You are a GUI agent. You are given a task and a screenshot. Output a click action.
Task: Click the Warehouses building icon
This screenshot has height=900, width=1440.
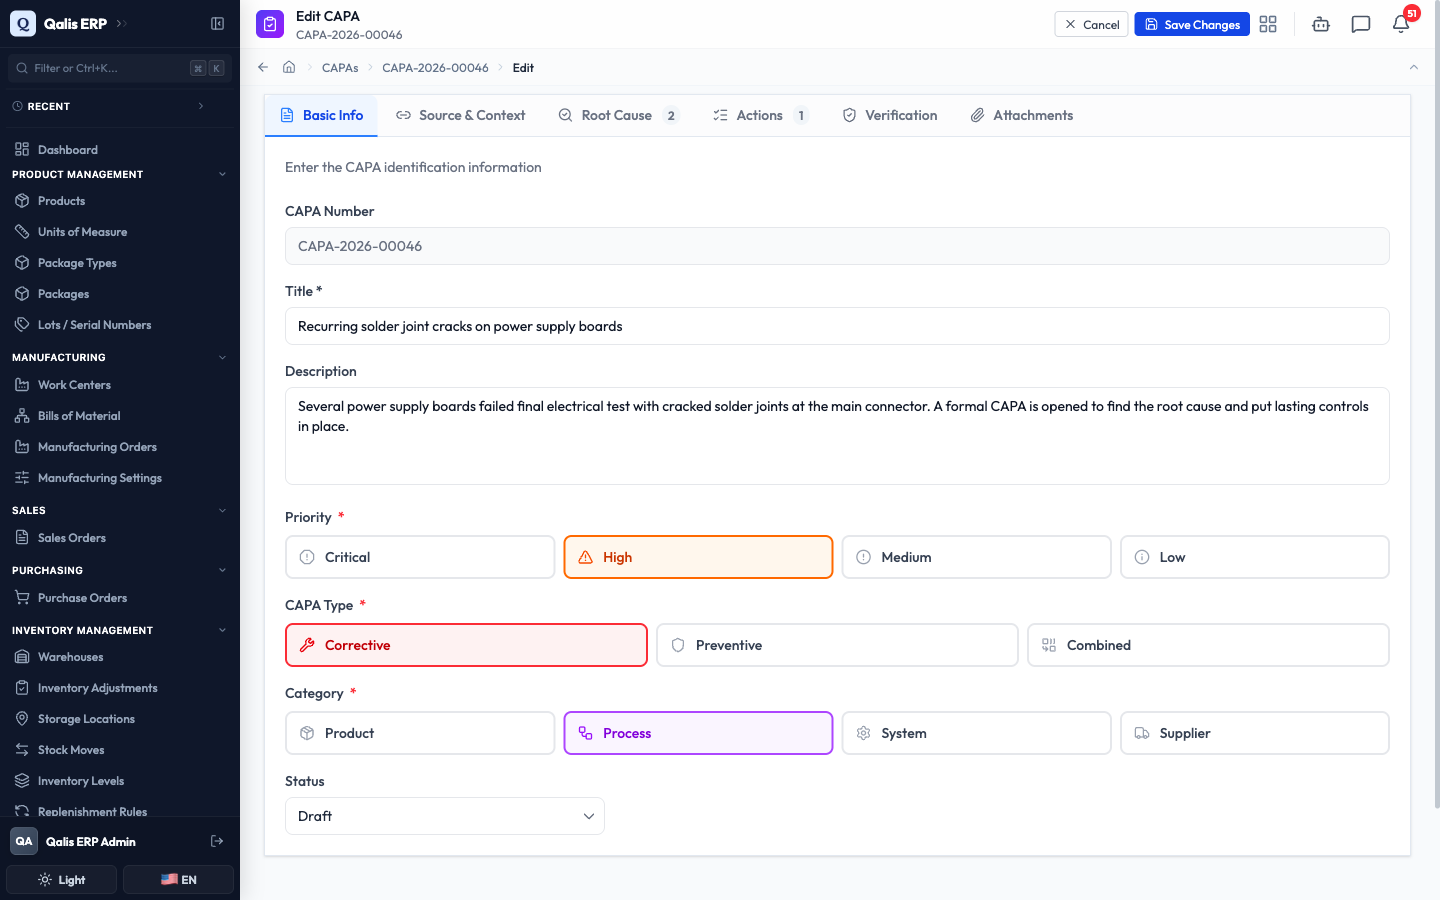[22, 656]
